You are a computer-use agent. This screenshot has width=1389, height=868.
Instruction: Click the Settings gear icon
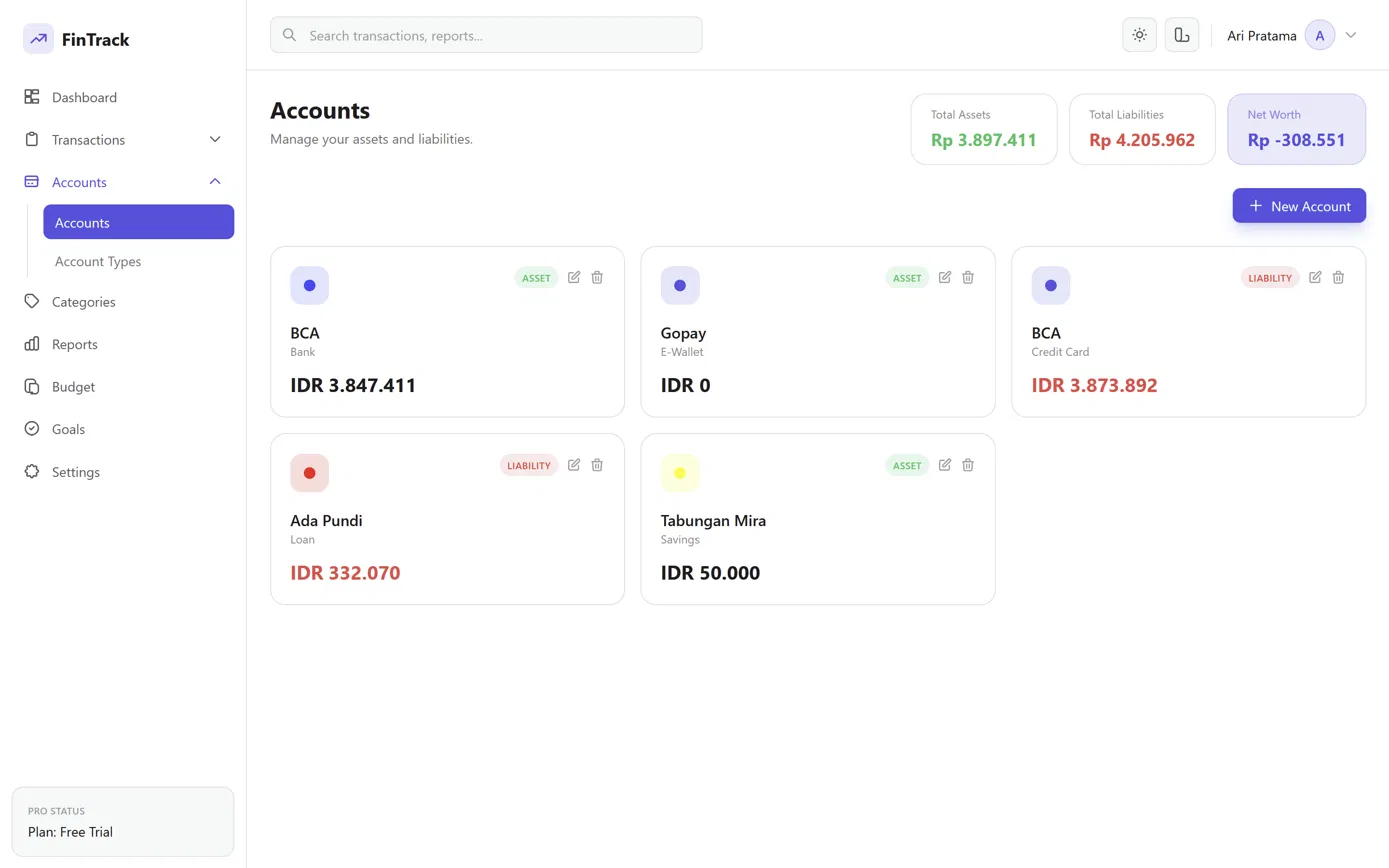pos(32,472)
